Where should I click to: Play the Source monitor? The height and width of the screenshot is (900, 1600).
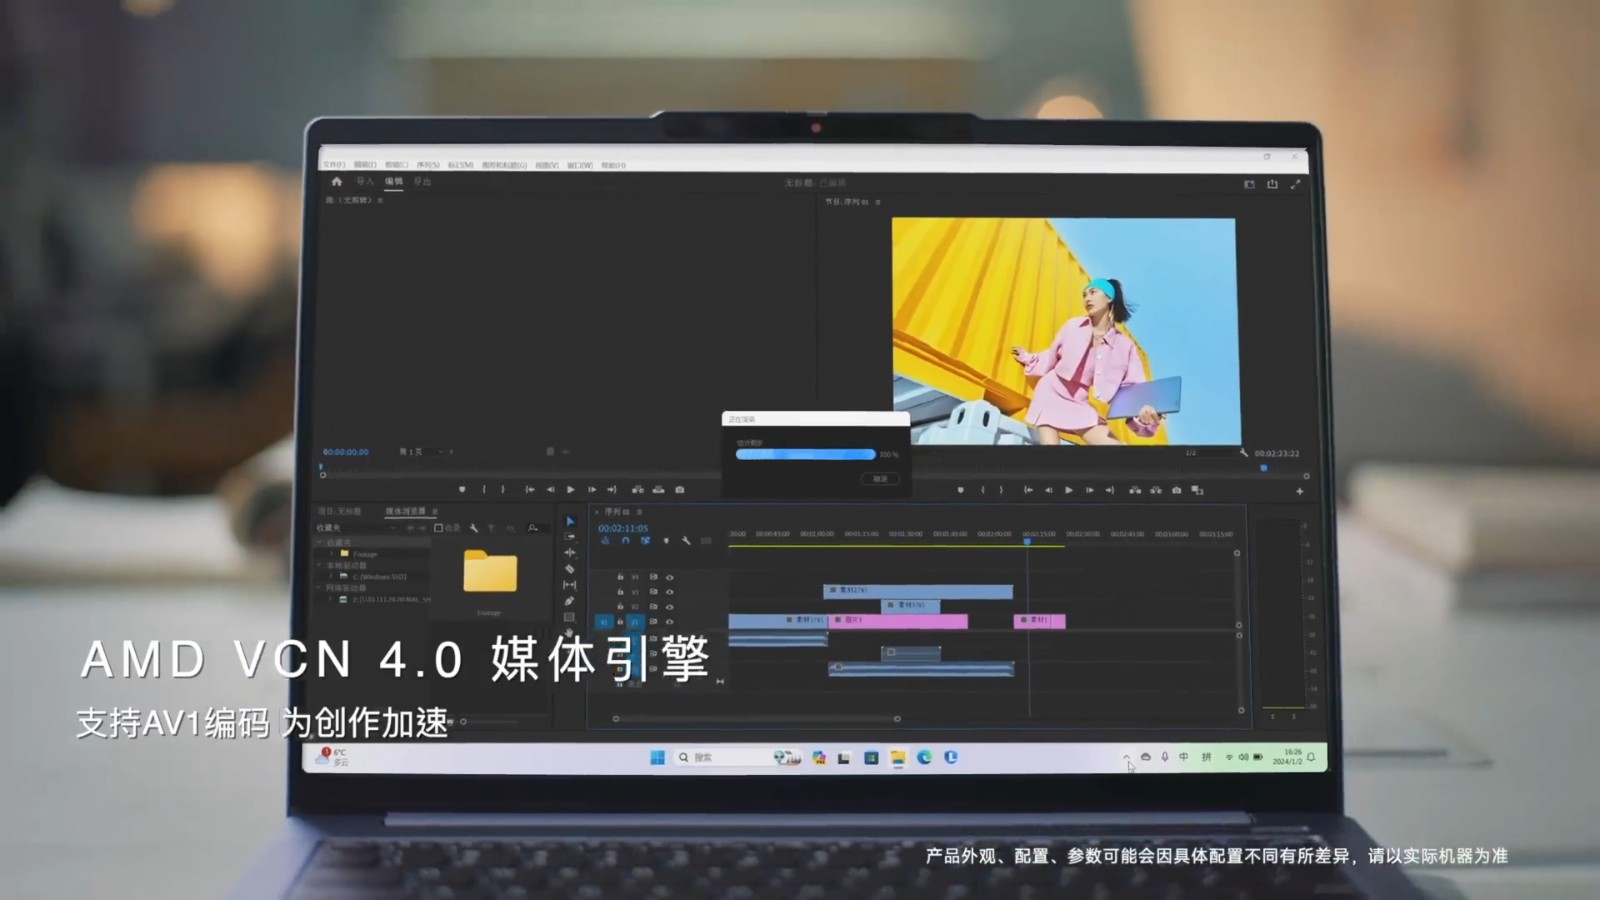(571, 490)
